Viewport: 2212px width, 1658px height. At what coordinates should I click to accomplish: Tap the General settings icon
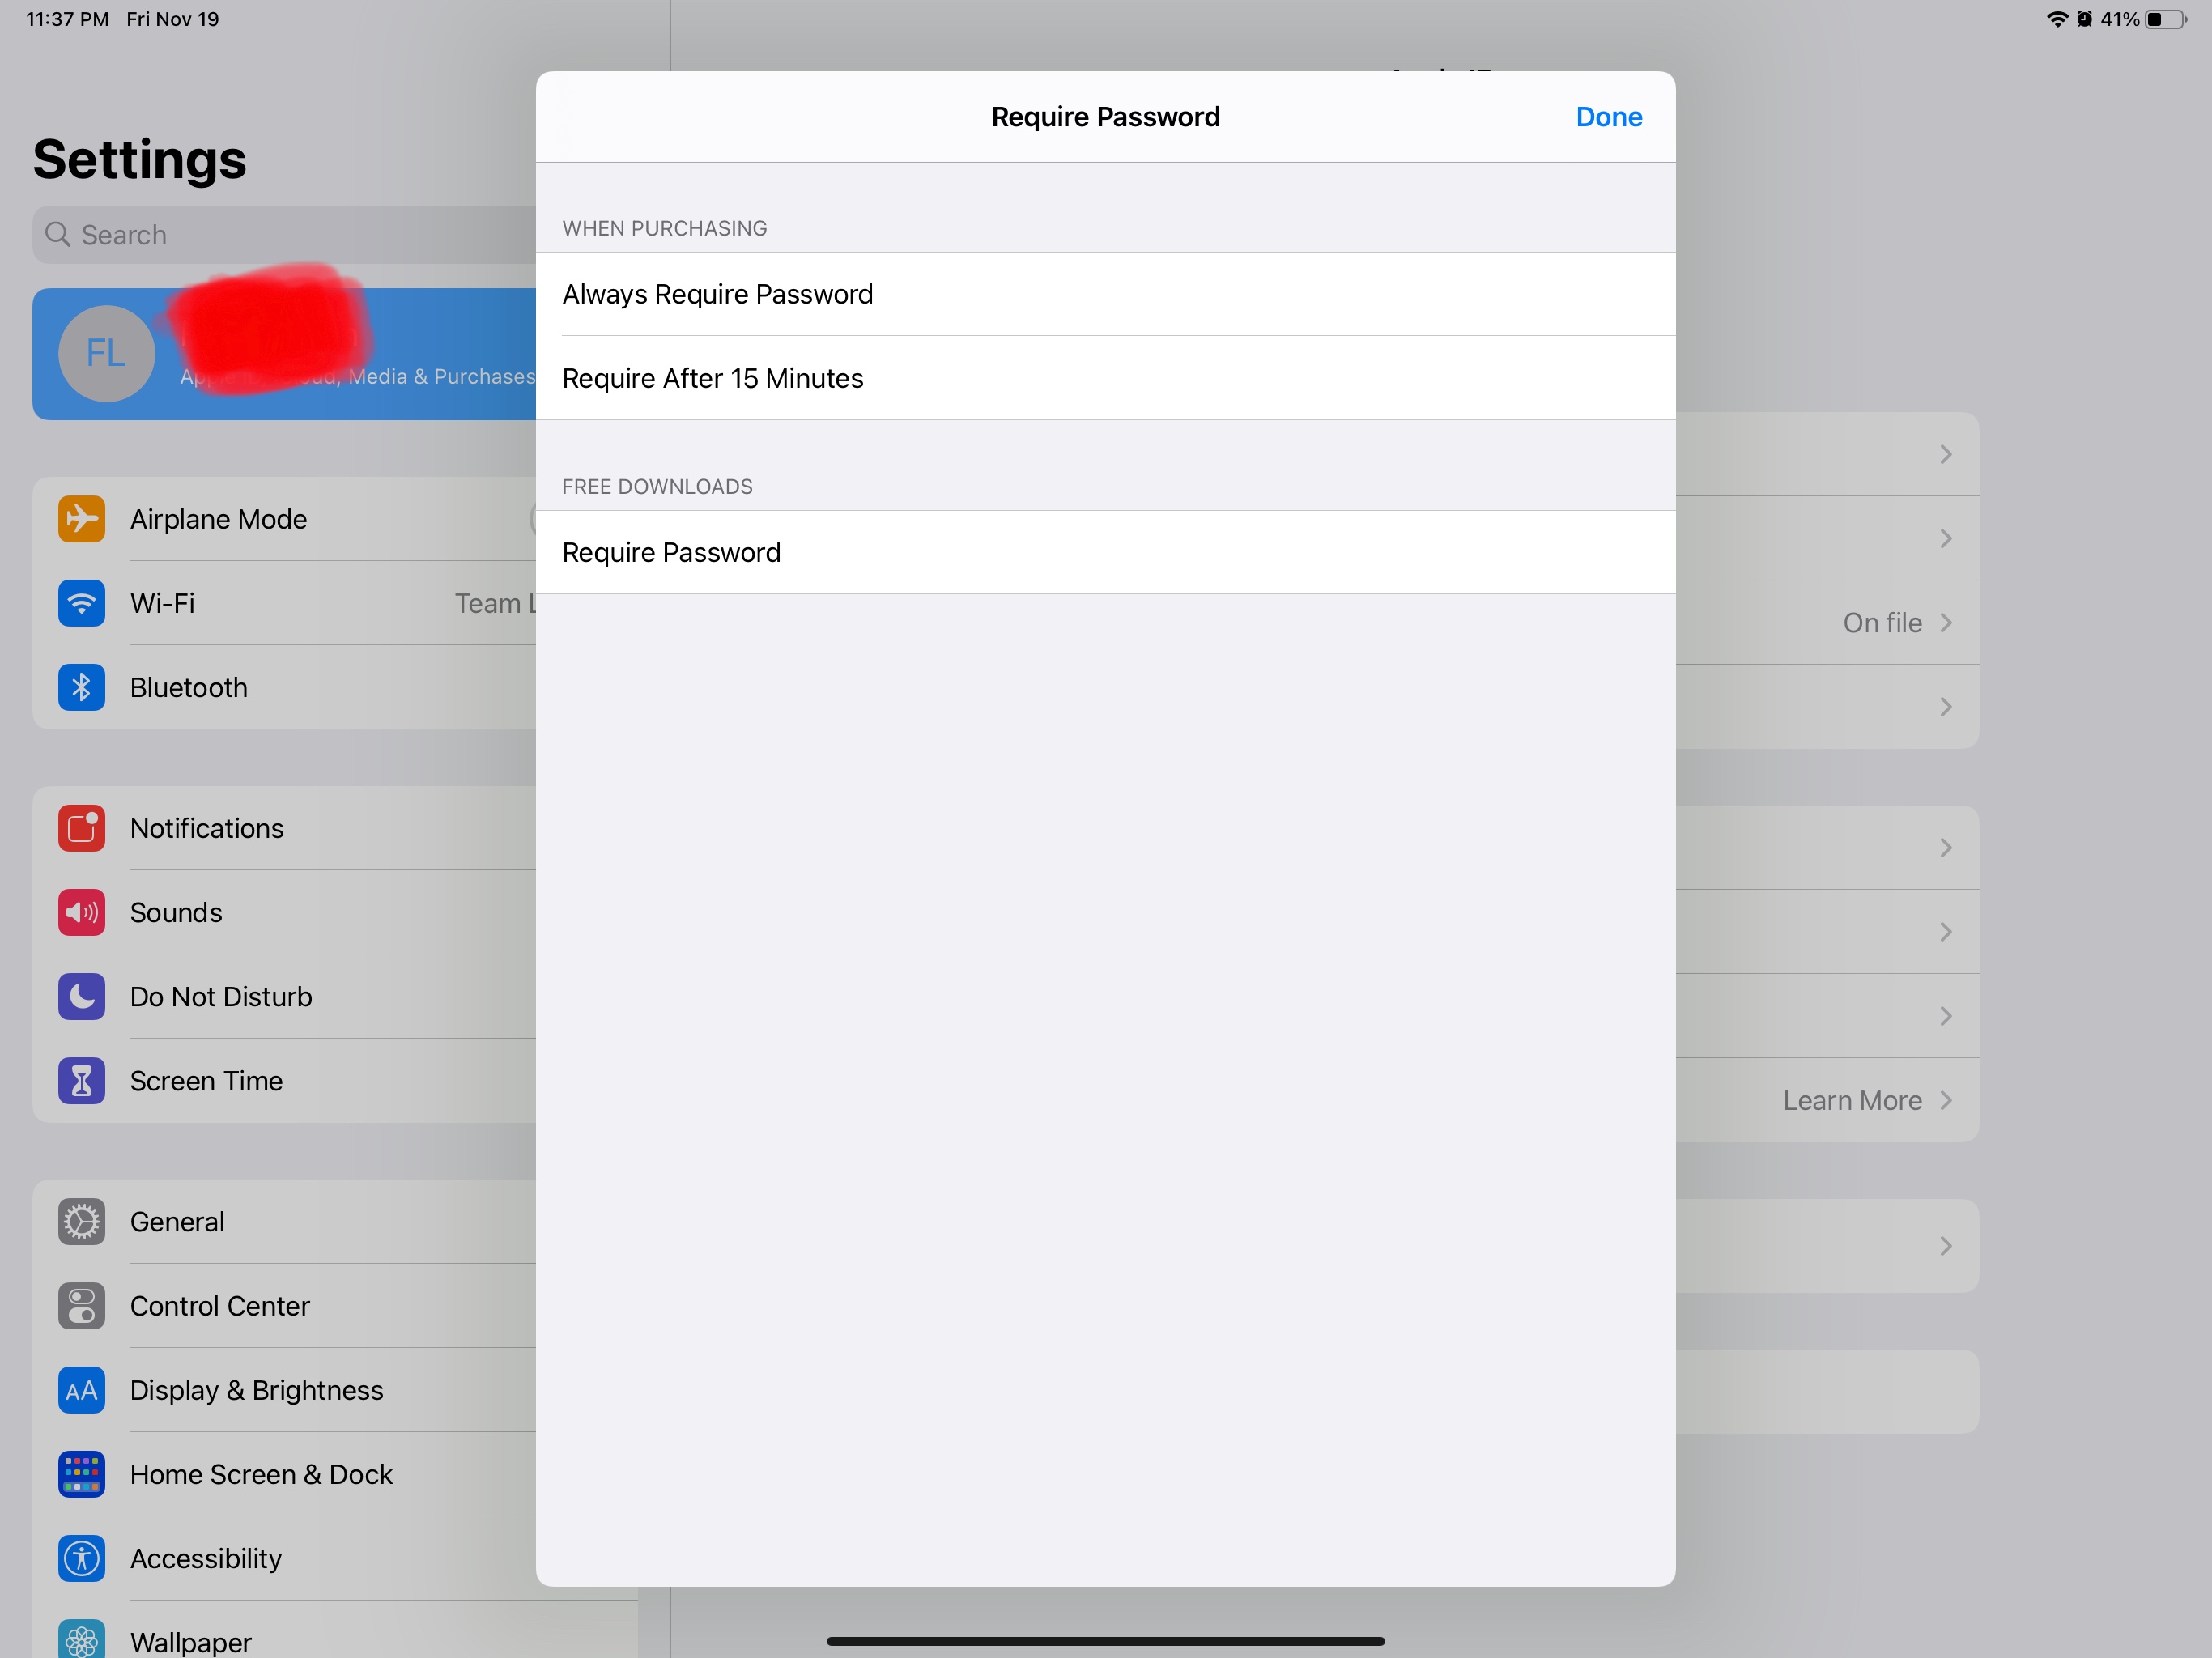point(80,1221)
